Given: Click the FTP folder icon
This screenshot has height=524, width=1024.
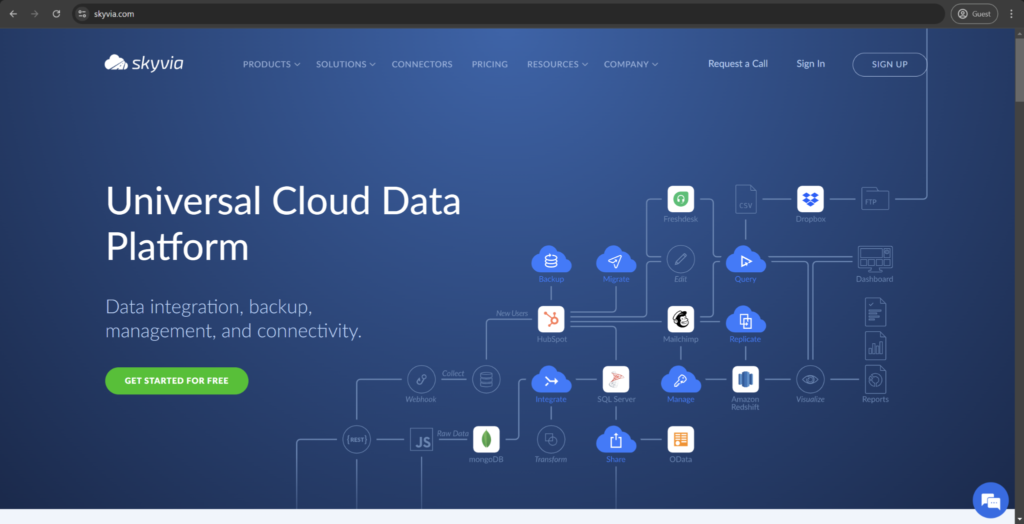Looking at the screenshot, I should click(875, 199).
